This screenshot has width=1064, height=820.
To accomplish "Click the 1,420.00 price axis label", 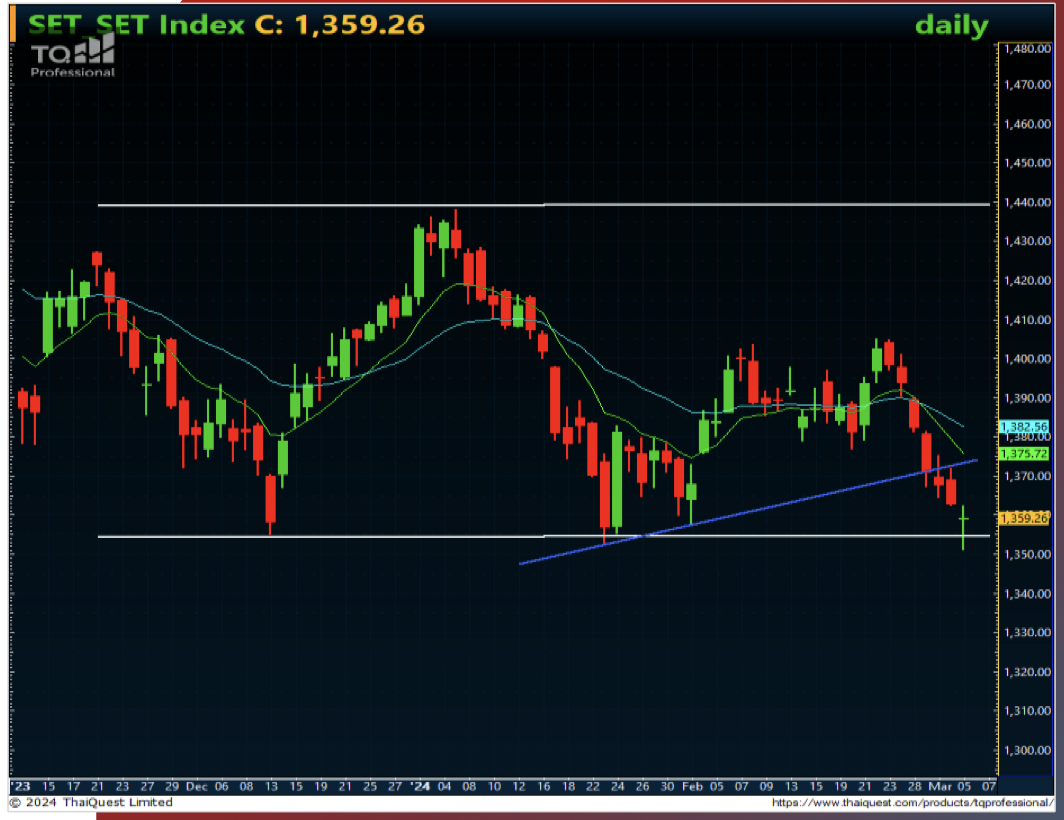I will (x=1027, y=280).
